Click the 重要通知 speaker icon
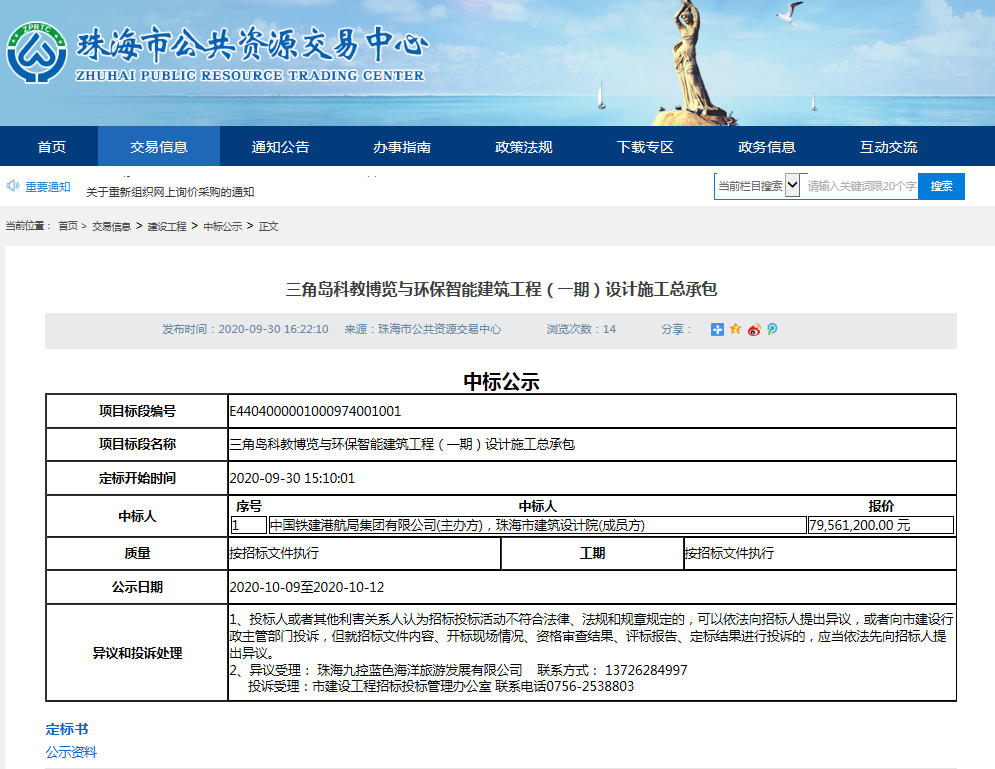Image resolution: width=995 pixels, height=769 pixels. (13, 186)
